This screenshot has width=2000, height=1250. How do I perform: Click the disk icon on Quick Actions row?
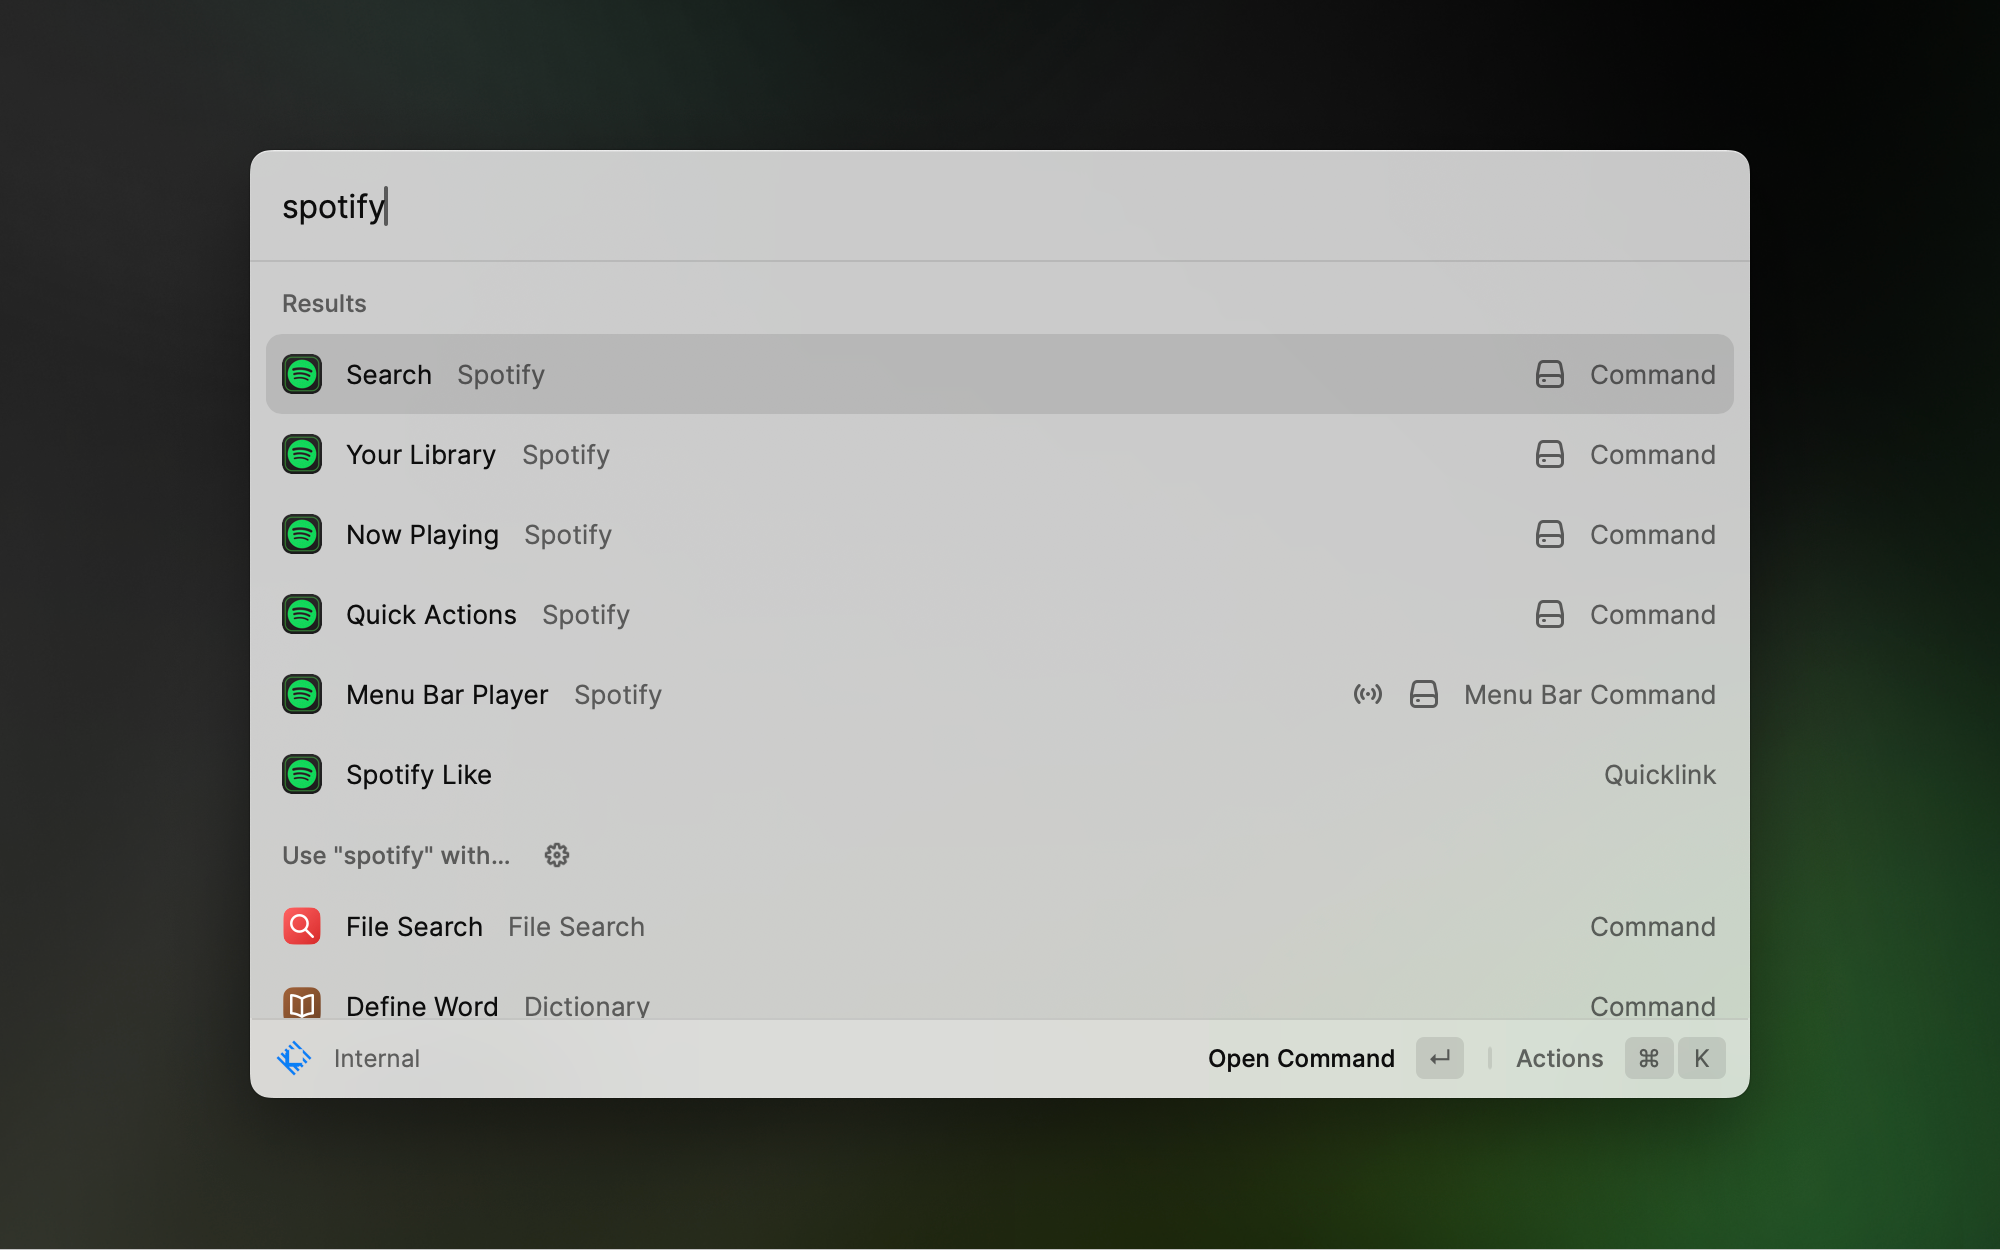pyautogui.click(x=1549, y=614)
